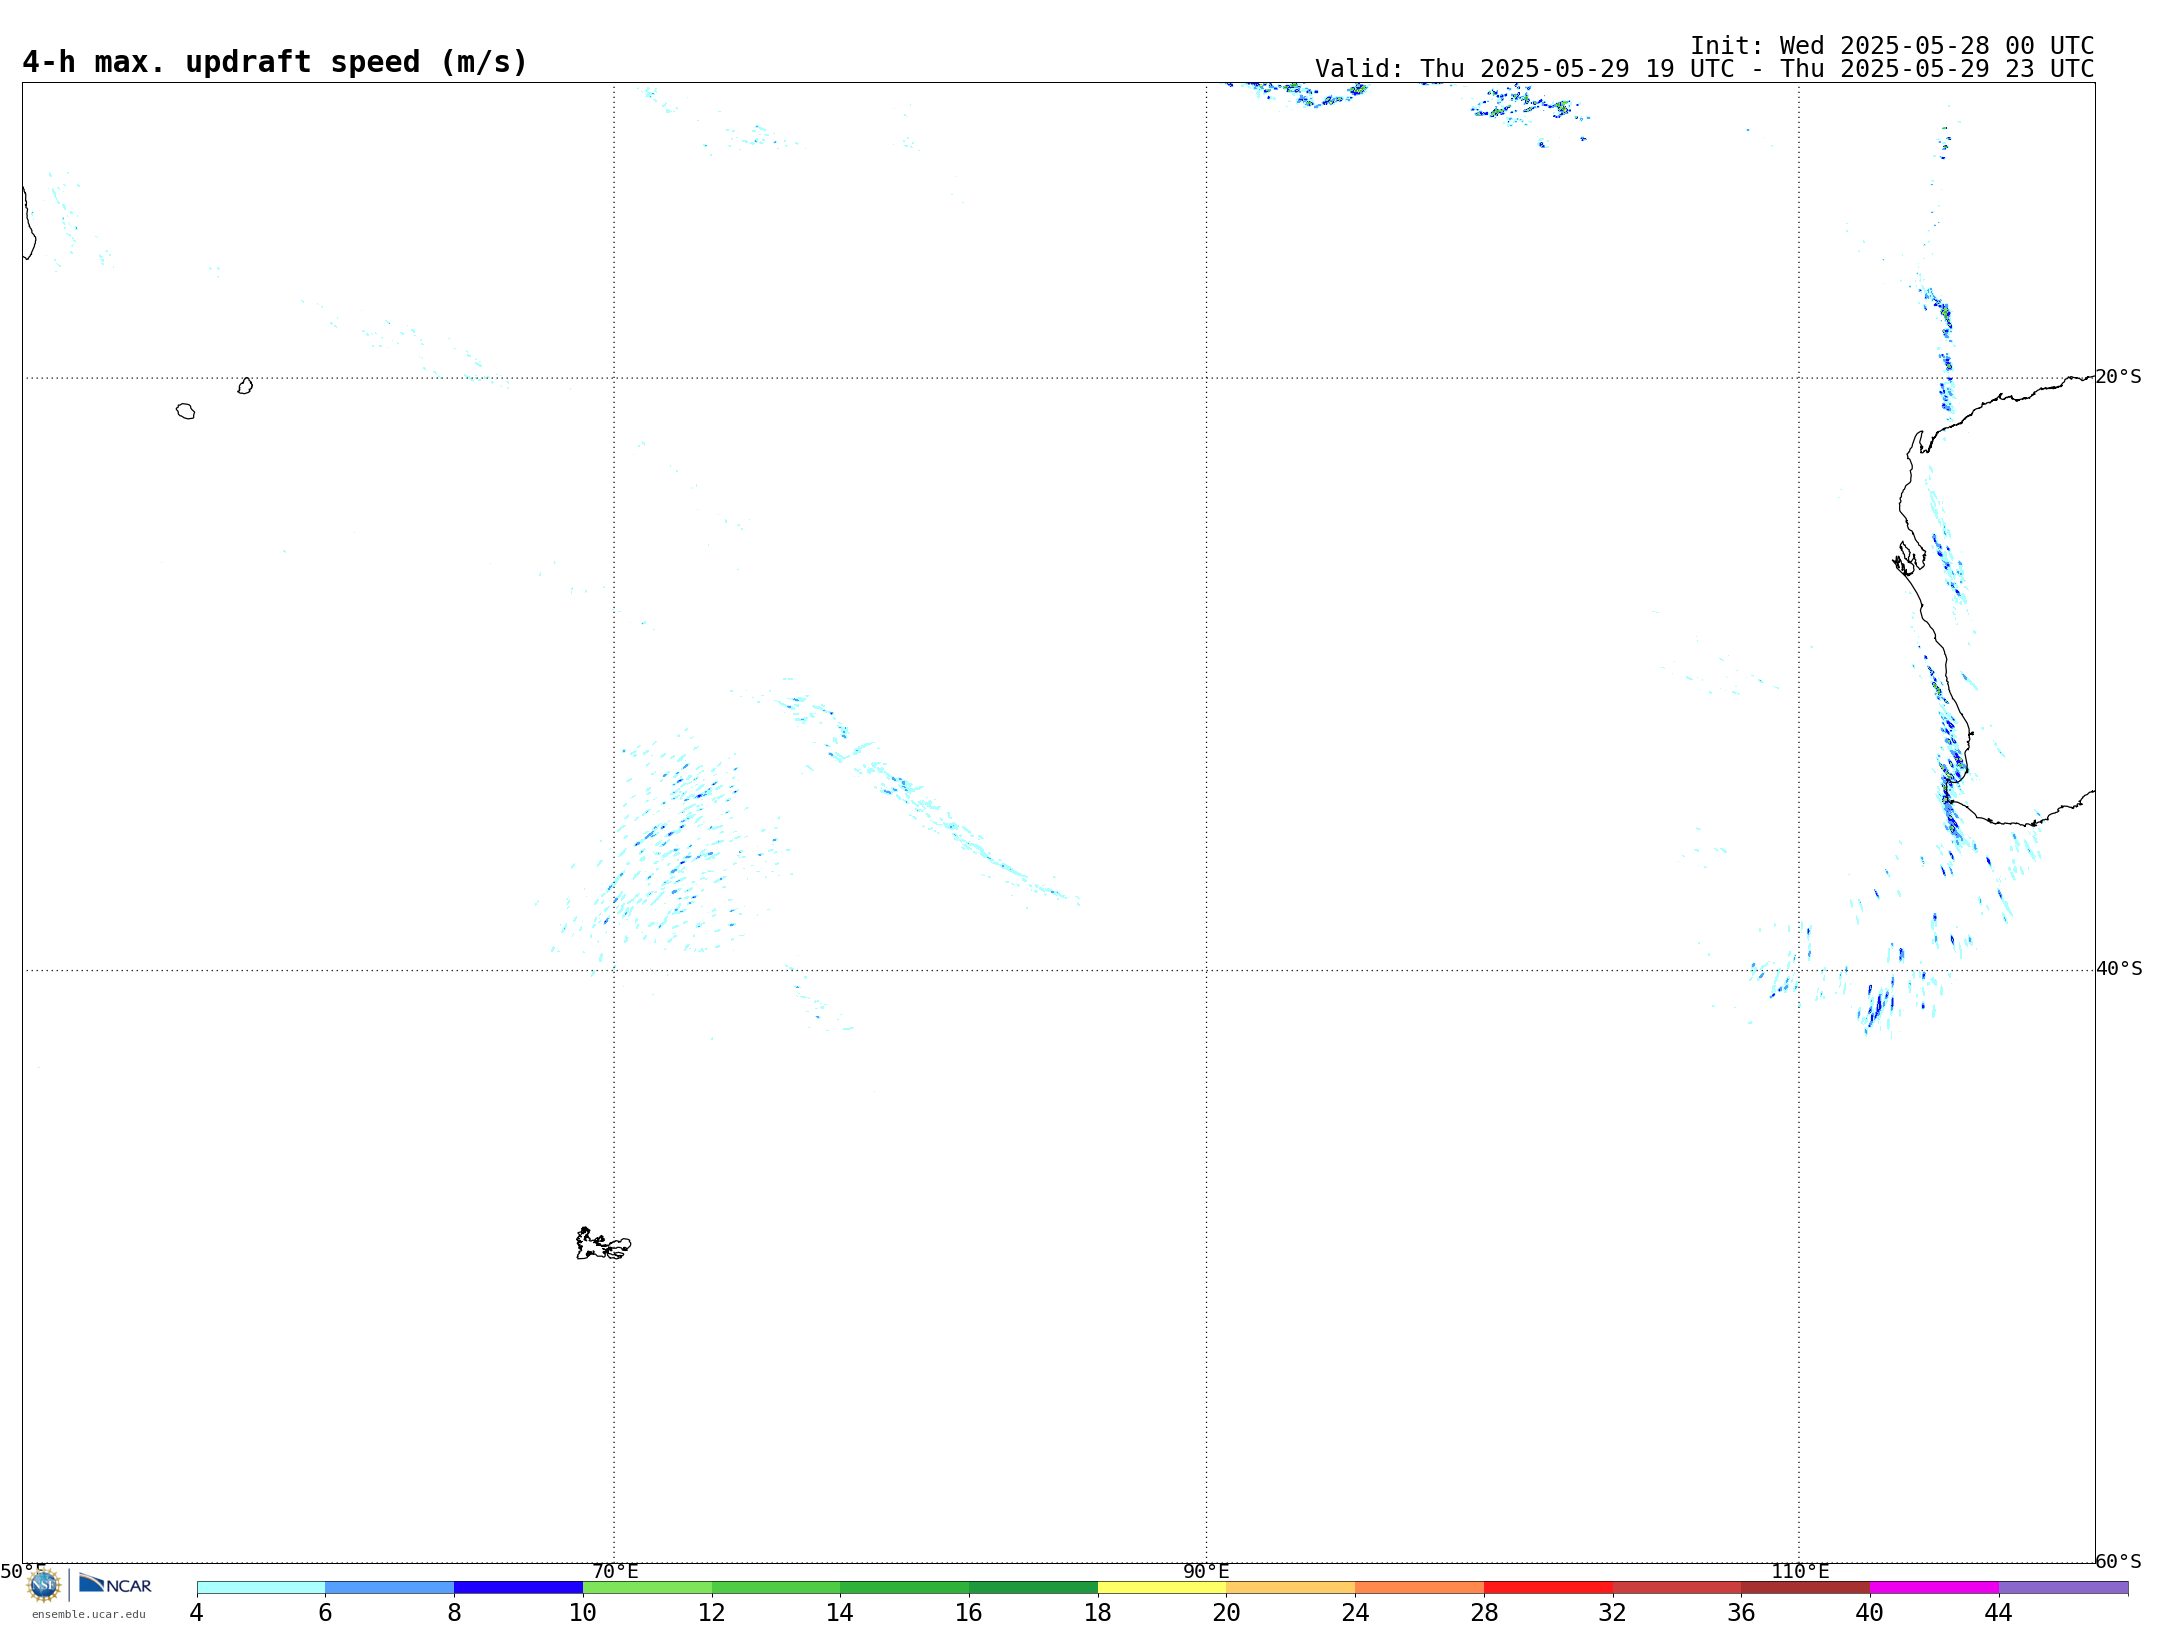This screenshot has height=1626, width=2160.
Task: Click the colorbar tick label 20
Action: 1227,1613
